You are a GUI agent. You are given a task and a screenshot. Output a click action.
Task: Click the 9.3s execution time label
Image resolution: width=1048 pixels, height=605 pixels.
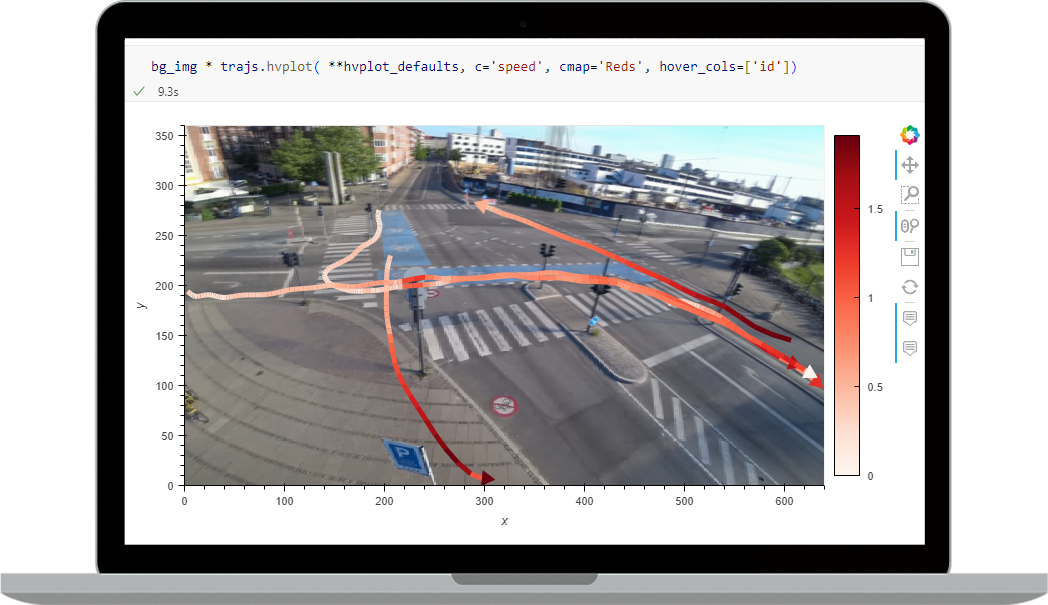168,91
